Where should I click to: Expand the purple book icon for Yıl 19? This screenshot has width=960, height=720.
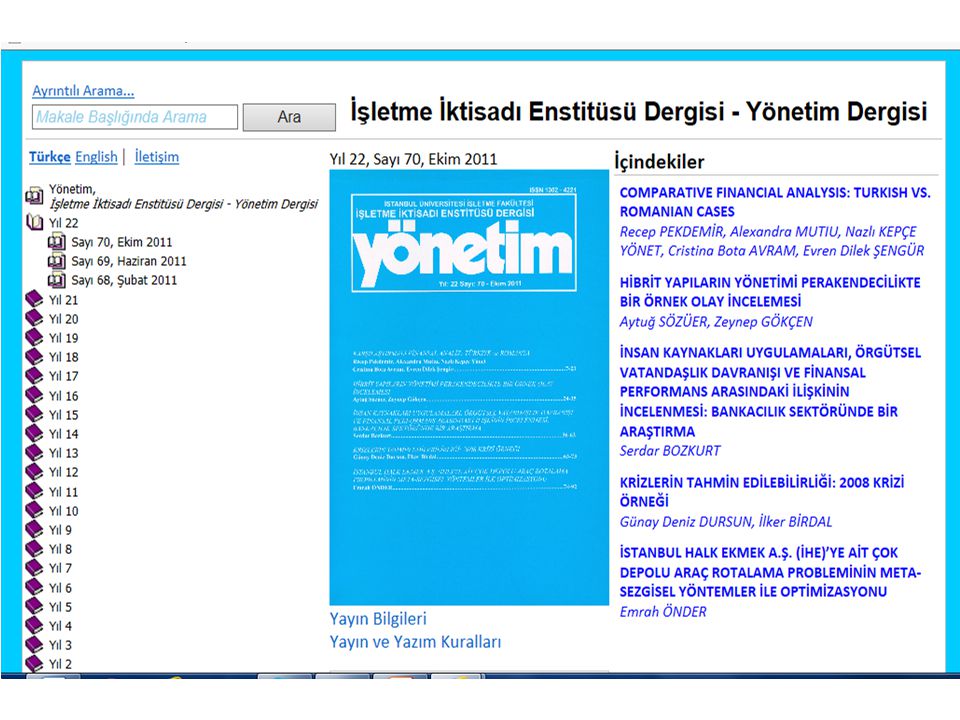(x=34, y=337)
